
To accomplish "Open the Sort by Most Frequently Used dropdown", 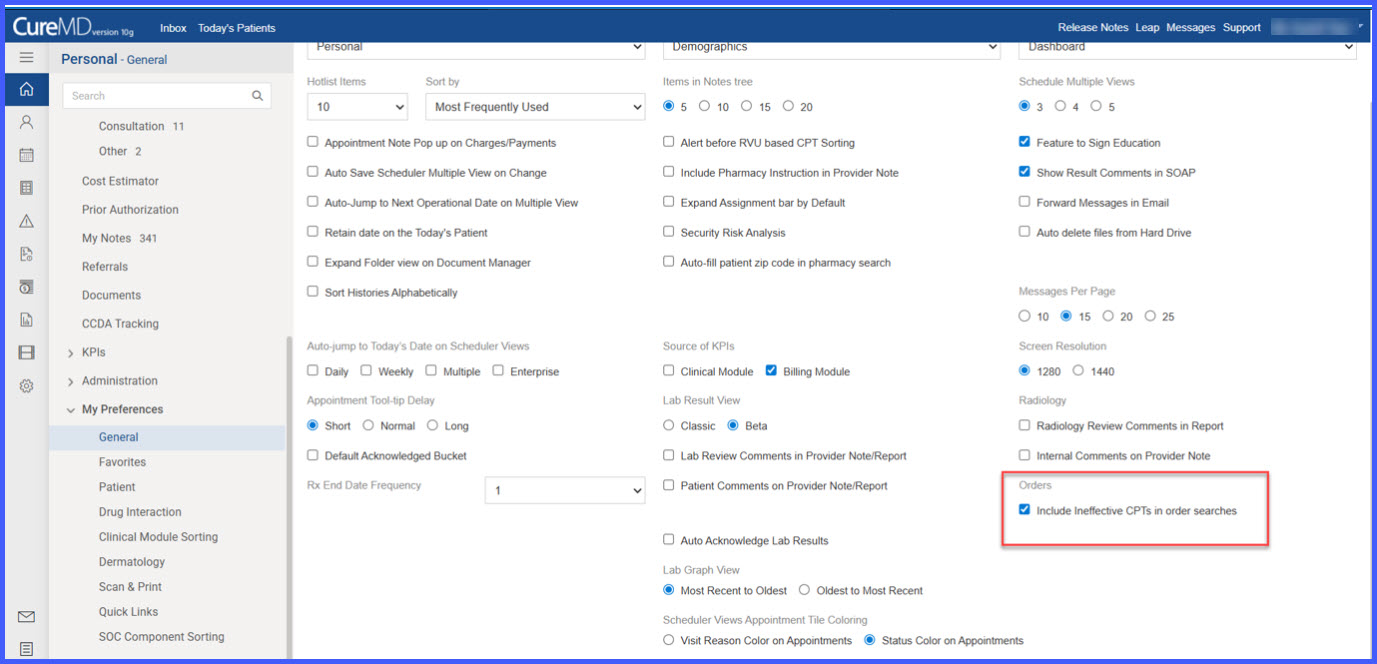I will tap(535, 107).
